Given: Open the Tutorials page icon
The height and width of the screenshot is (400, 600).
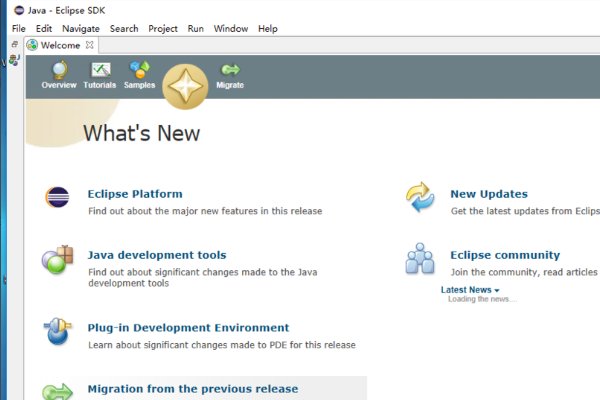Looking at the screenshot, I should (100, 71).
